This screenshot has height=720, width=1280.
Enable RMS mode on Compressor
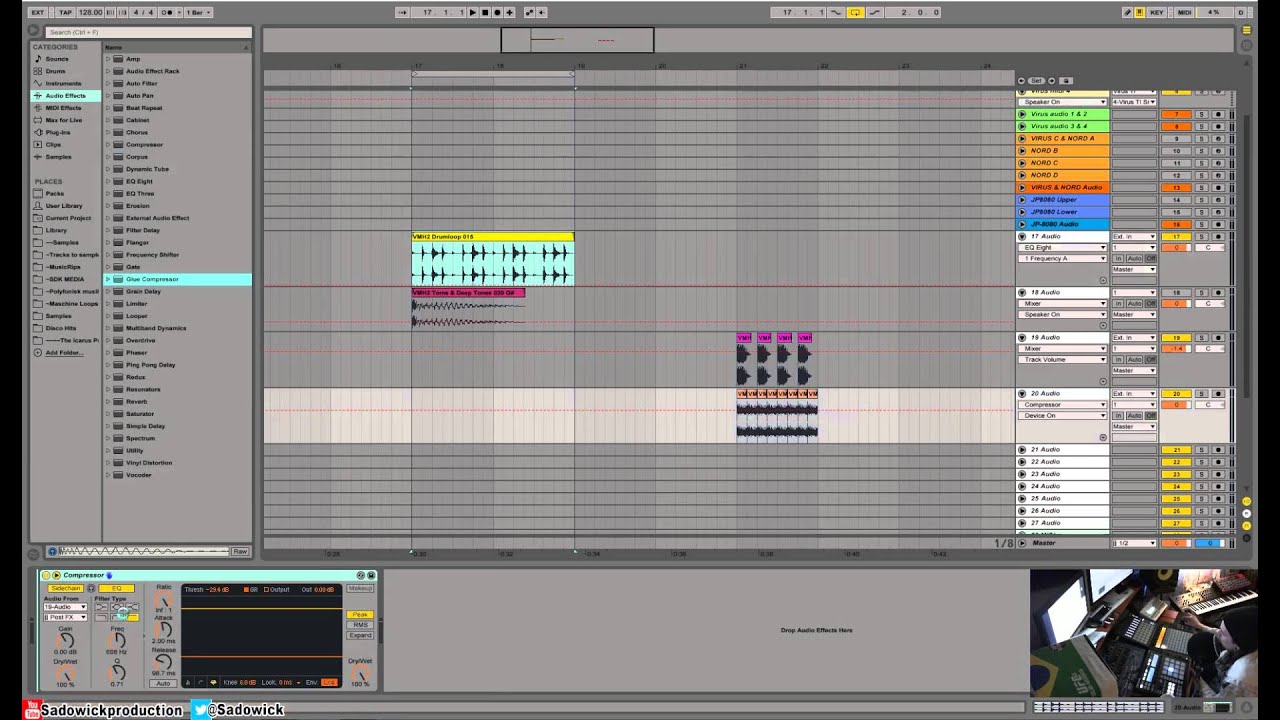(360, 625)
